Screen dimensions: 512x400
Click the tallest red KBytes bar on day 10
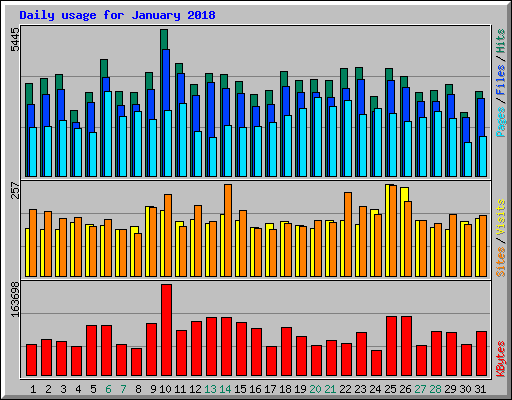click(x=166, y=330)
